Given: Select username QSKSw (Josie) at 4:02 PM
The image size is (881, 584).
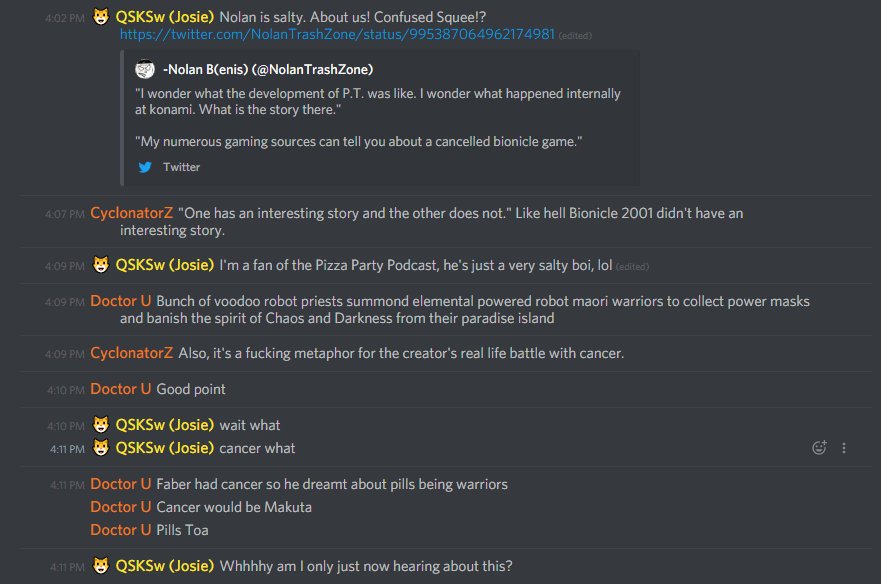Looking at the screenshot, I should click(165, 17).
